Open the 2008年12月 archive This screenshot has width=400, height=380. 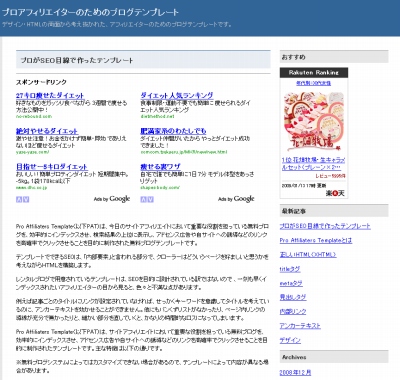tap(295, 373)
